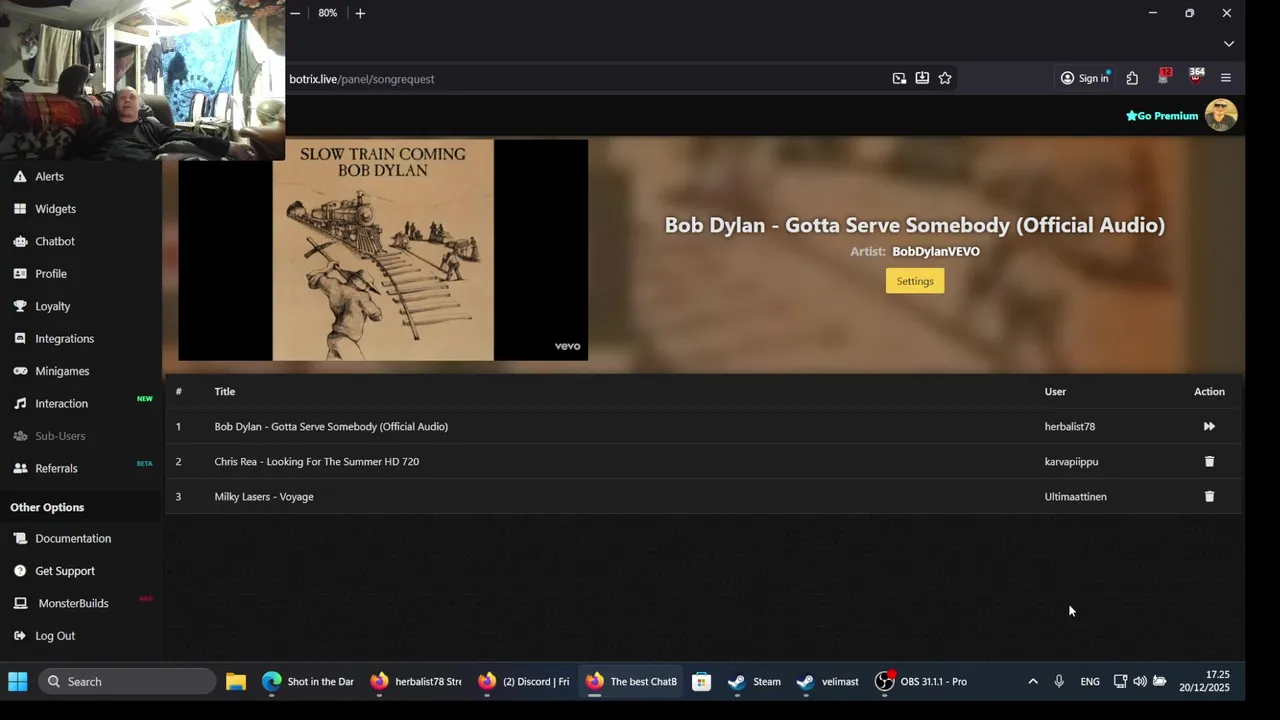Screen dimensions: 1280x720
Task: Open song request Settings button
Action: click(914, 281)
